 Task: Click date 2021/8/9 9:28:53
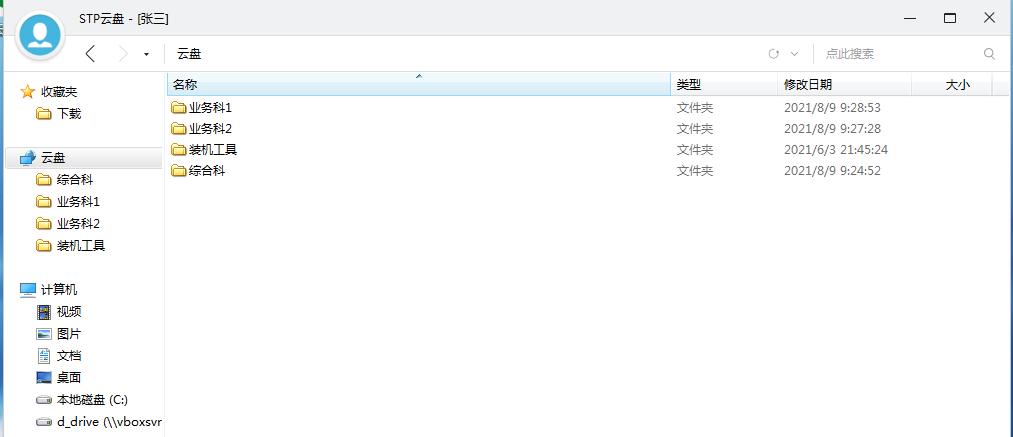pos(832,107)
